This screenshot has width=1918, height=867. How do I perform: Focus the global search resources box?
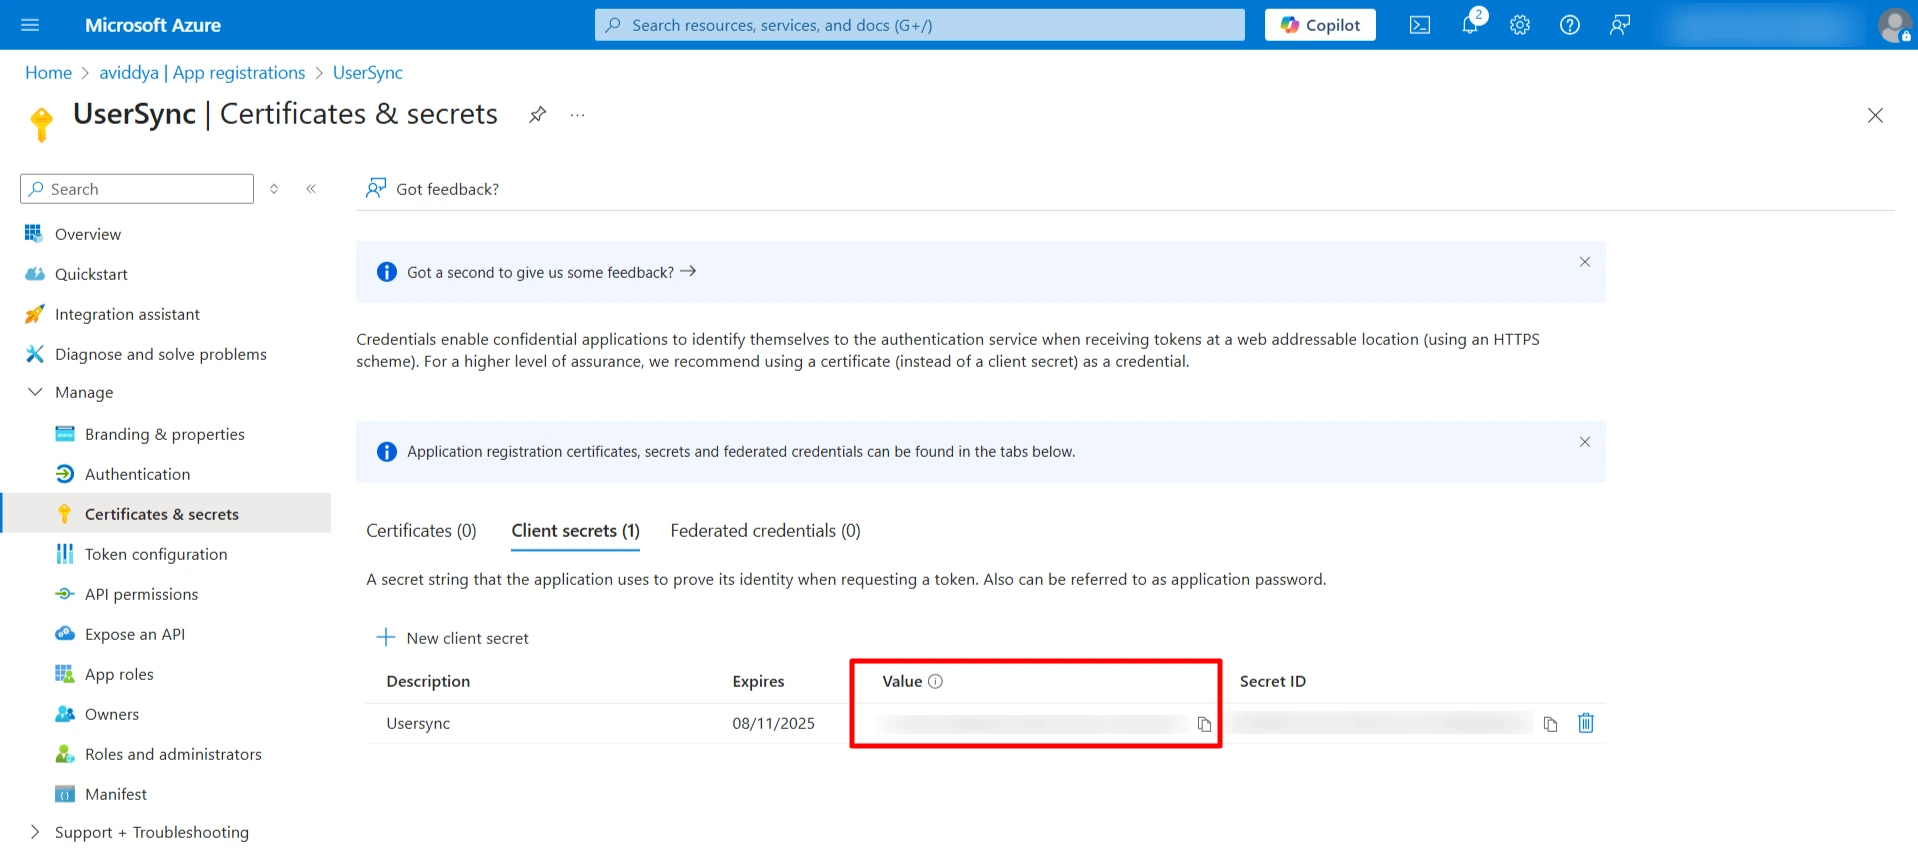[920, 25]
